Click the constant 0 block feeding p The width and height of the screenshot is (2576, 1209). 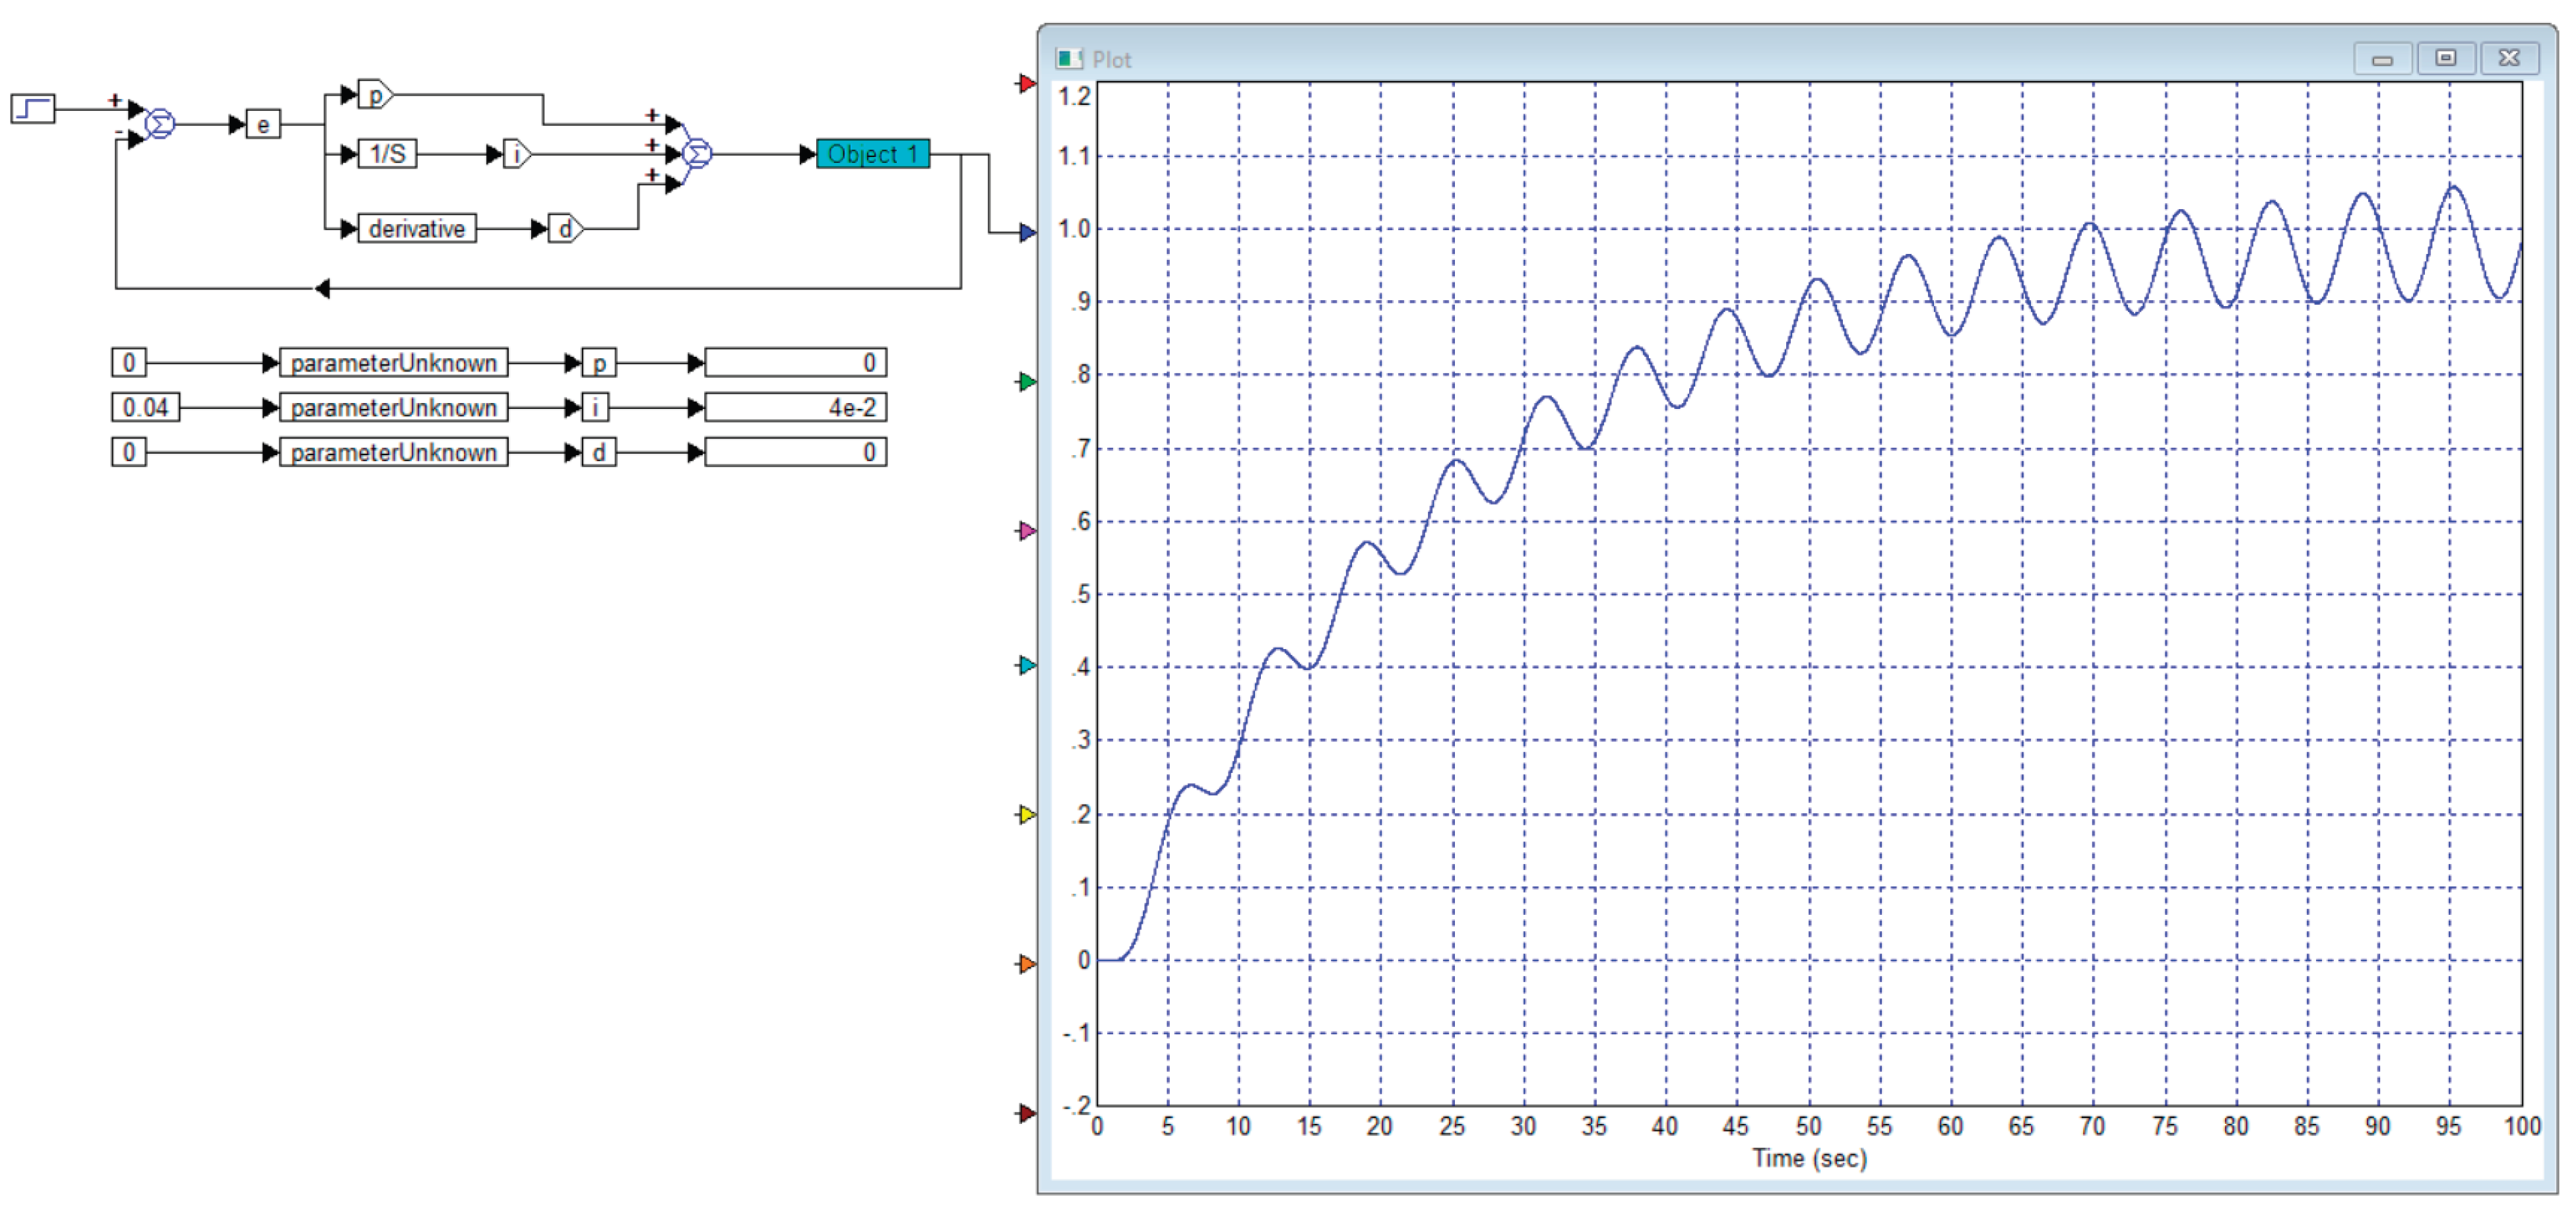pos(129,362)
